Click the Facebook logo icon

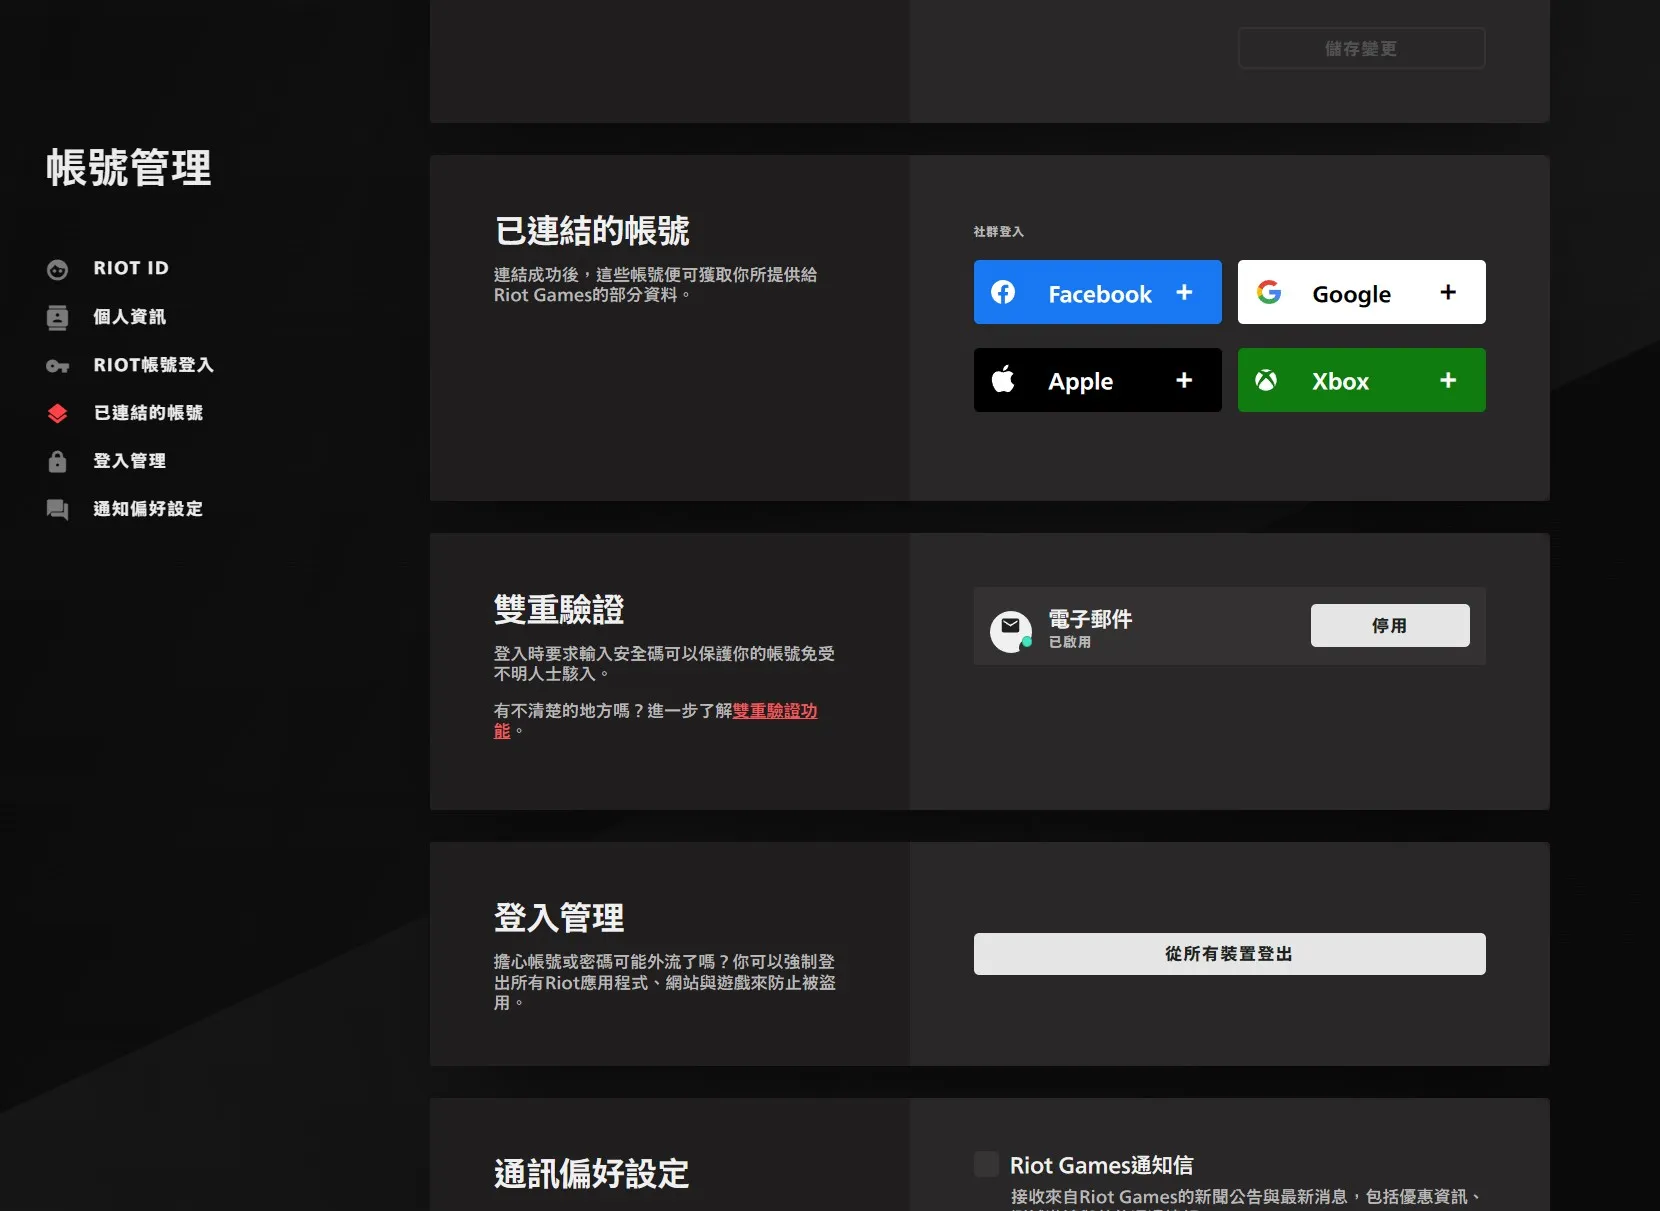[x=1003, y=292]
